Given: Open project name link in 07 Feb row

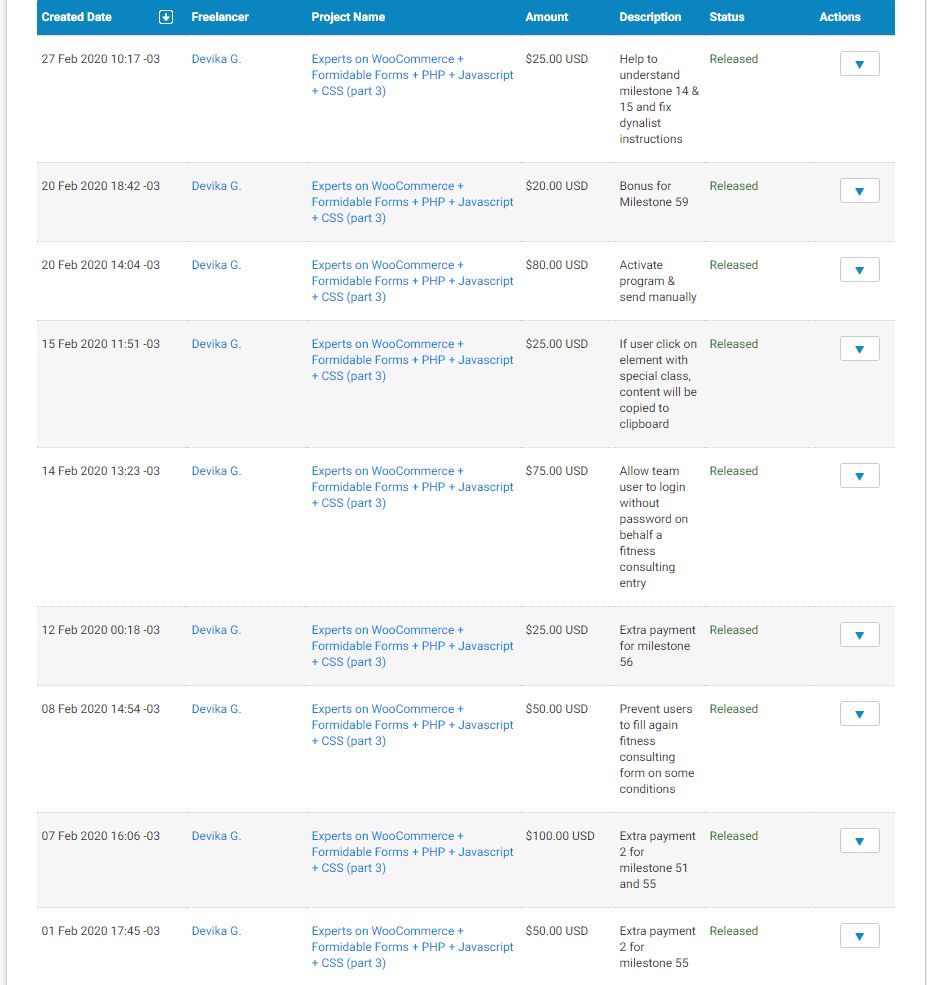Looking at the screenshot, I should (x=412, y=852).
